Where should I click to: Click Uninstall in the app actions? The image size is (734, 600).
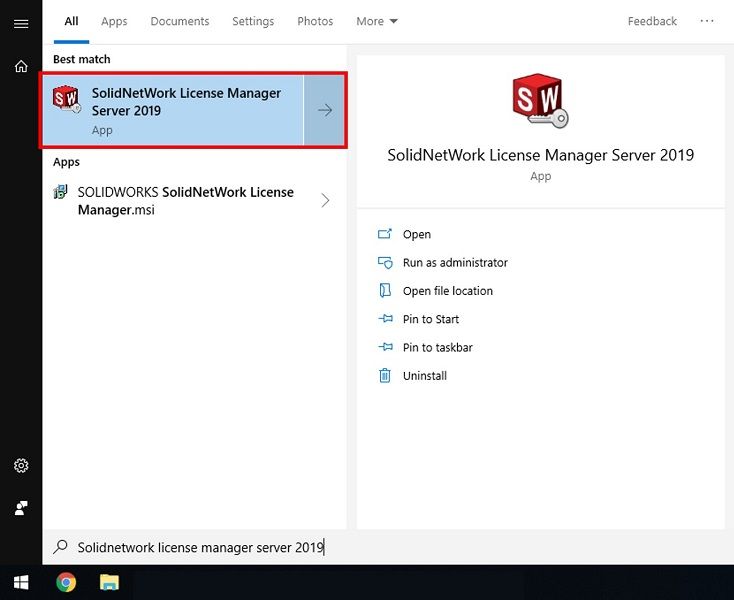[424, 376]
